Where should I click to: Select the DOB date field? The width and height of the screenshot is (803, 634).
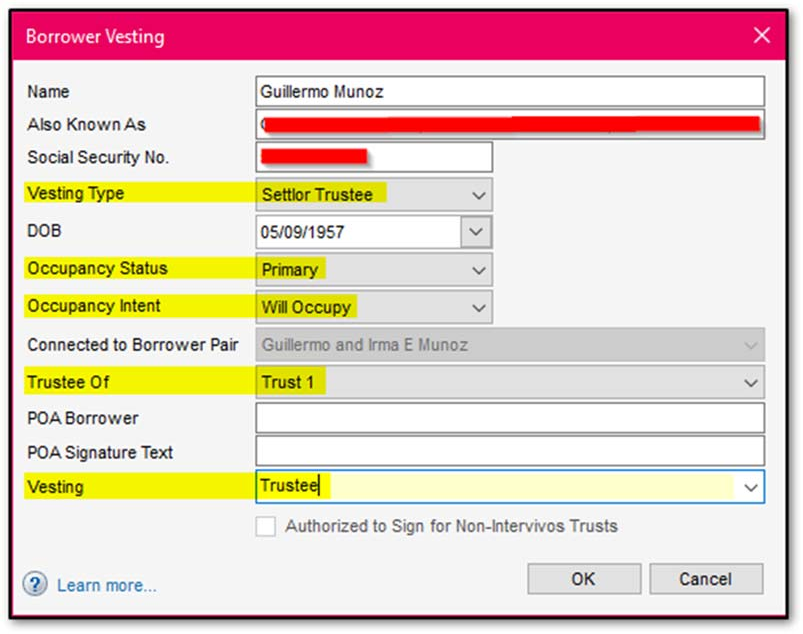[x=355, y=232]
